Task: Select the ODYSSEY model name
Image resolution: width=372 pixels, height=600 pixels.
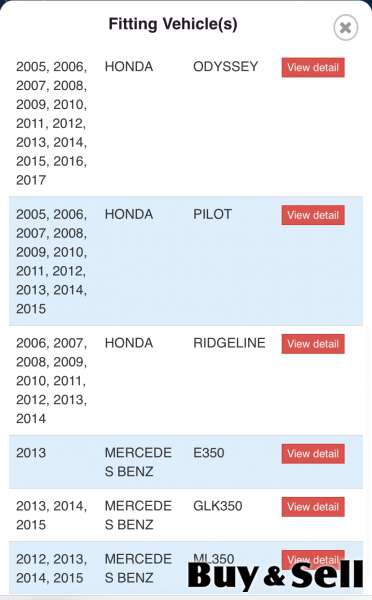Action: [x=225, y=67]
